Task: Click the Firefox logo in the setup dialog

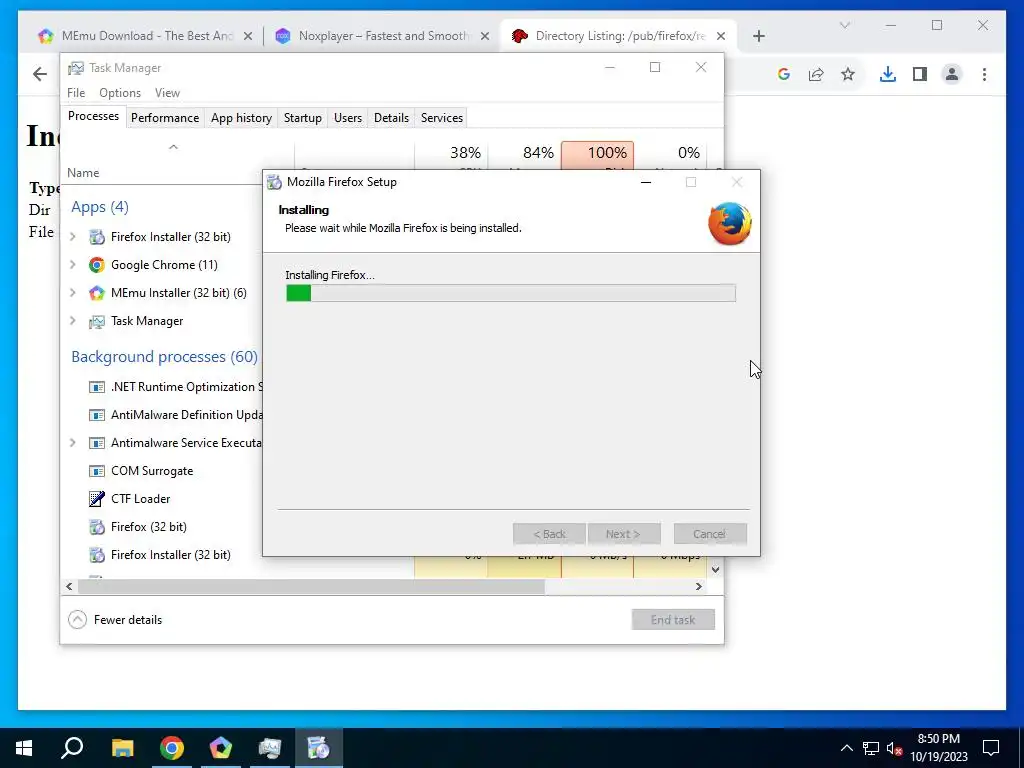Action: click(729, 223)
